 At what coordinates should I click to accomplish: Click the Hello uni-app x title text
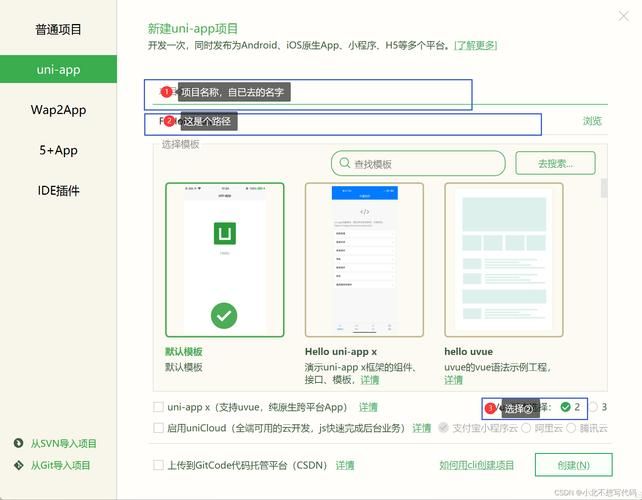[x=341, y=352]
